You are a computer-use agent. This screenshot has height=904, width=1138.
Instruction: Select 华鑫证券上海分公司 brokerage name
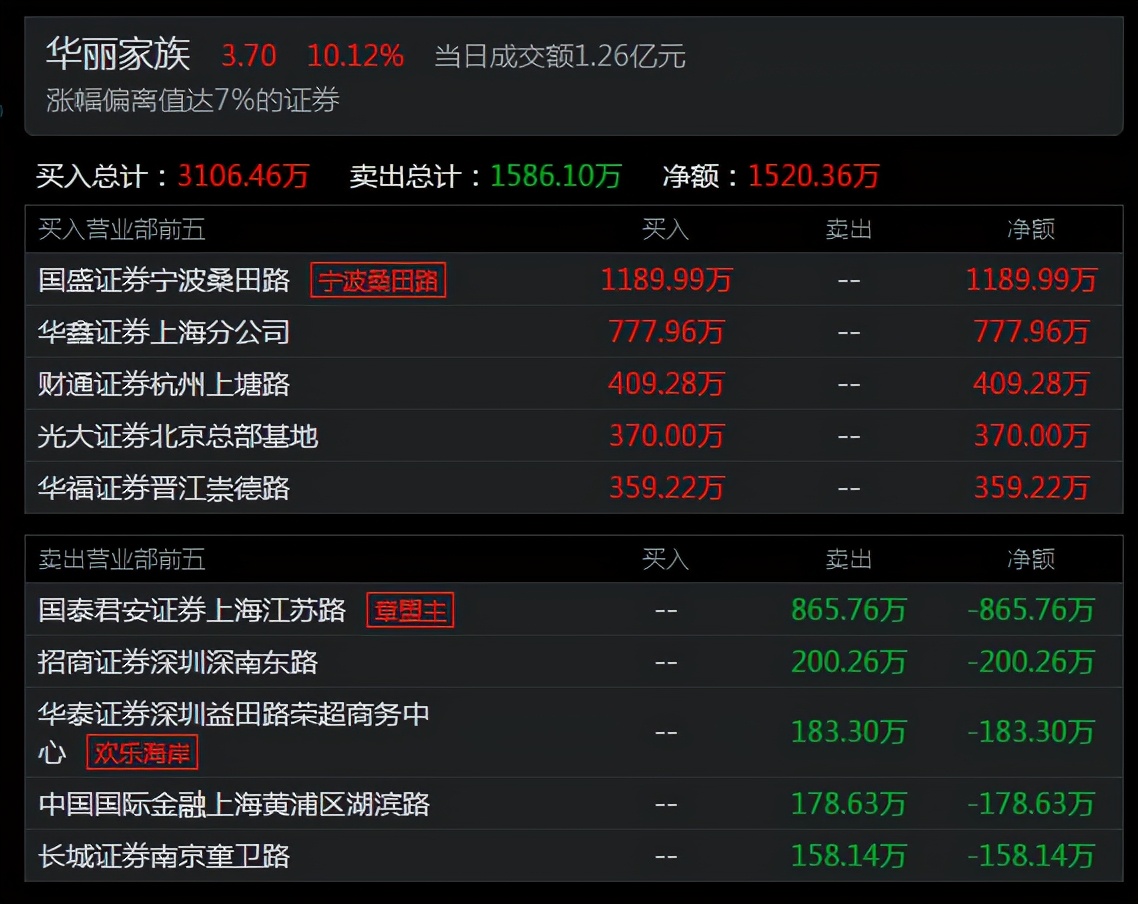coord(164,332)
